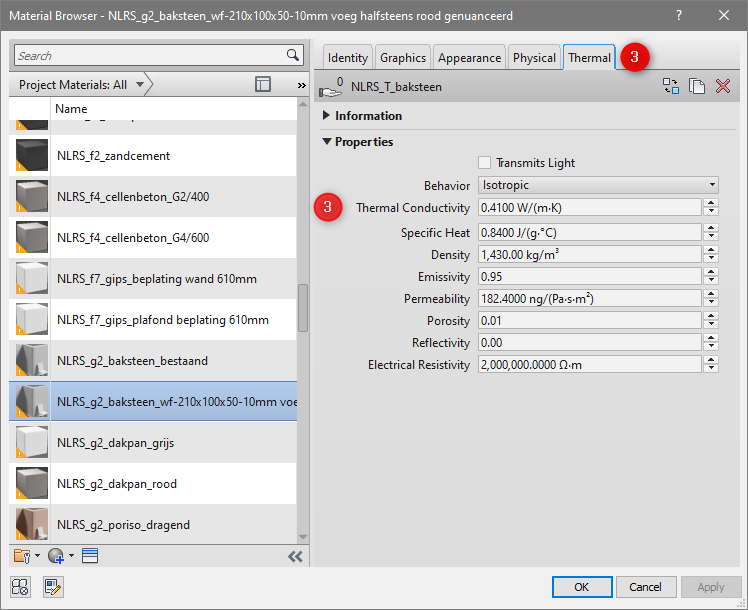Switch to the Appearance tab
Viewport: 748px width, 610px height.
pyautogui.click(x=469, y=58)
